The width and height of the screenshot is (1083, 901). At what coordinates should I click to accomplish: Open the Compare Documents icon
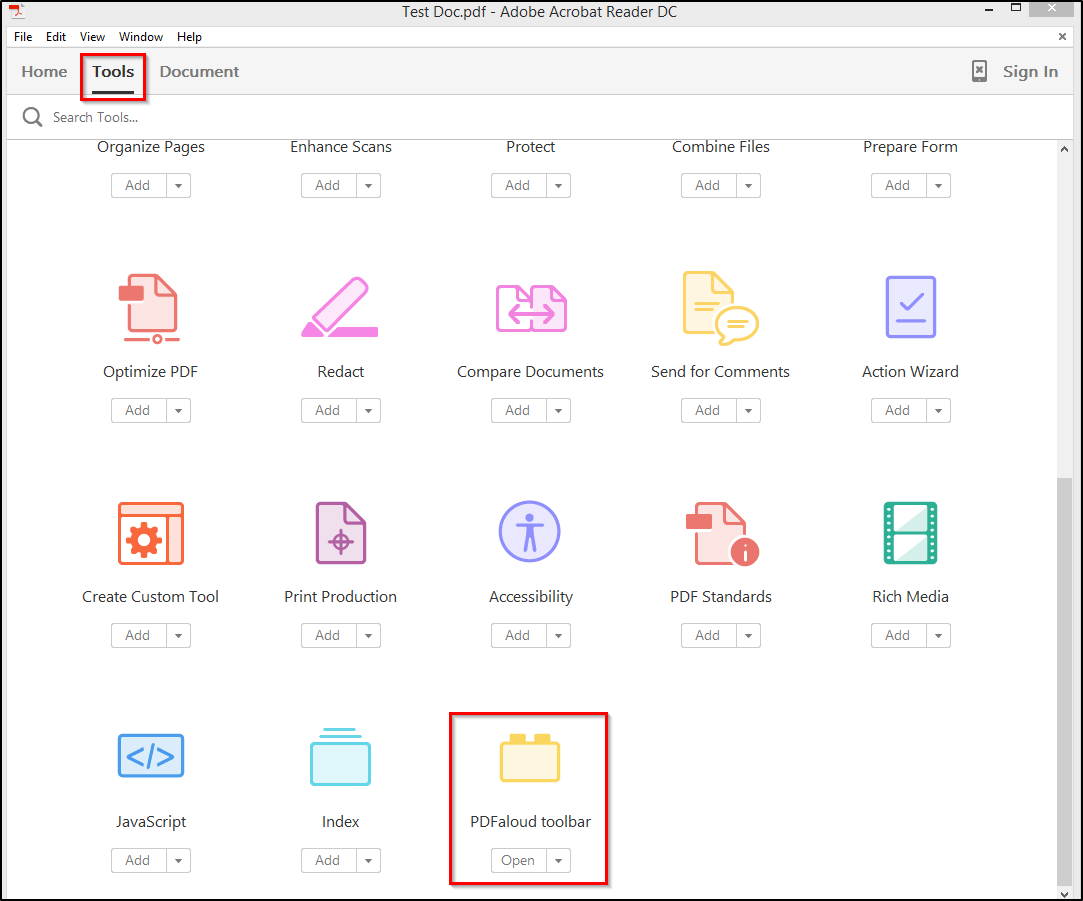tap(530, 308)
